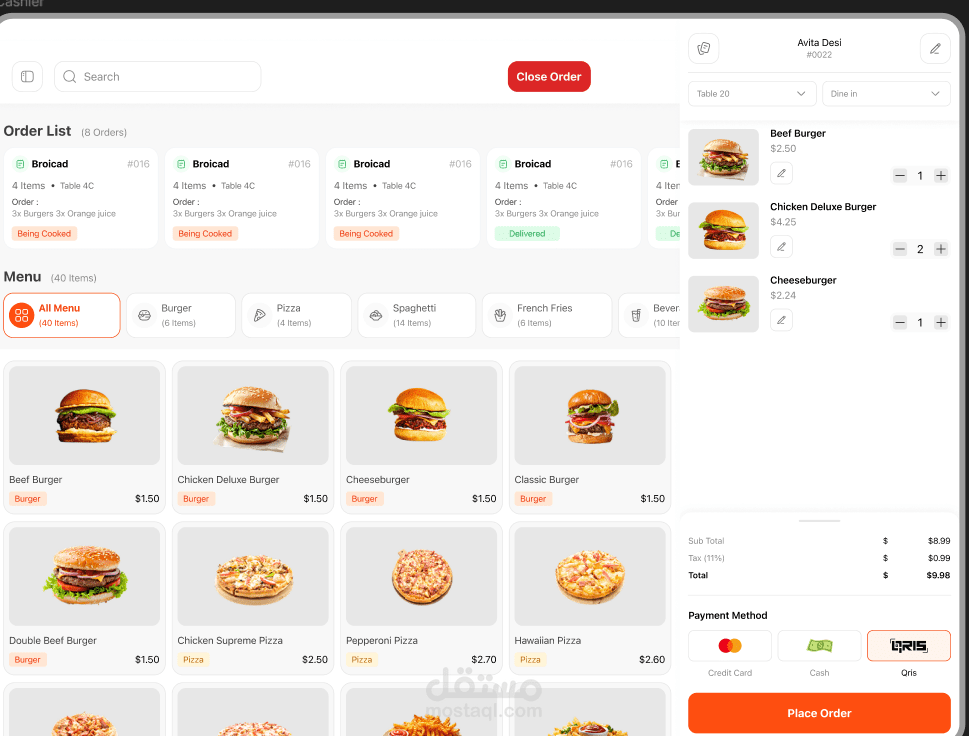Click the Spaghetti bowl category icon

[376, 315]
